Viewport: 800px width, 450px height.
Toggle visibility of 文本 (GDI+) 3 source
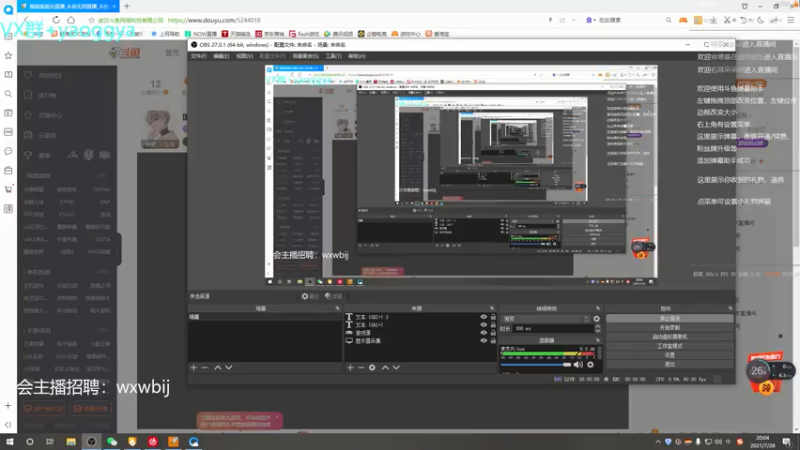(484, 317)
